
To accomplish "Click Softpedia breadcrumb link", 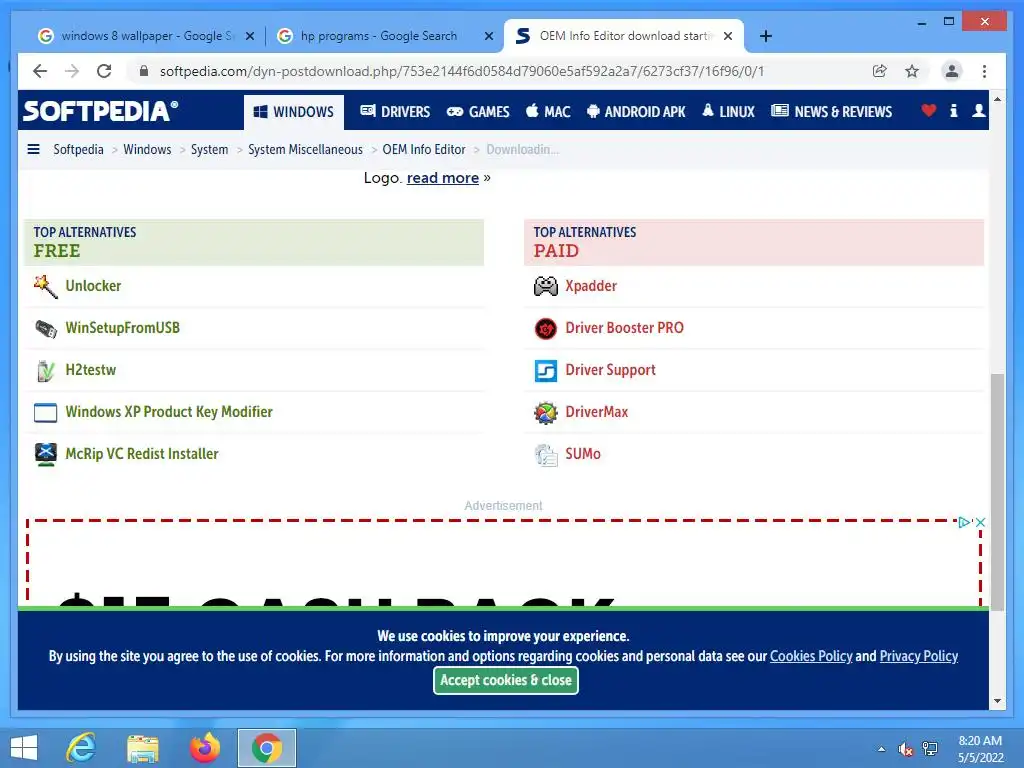I will 78,150.
